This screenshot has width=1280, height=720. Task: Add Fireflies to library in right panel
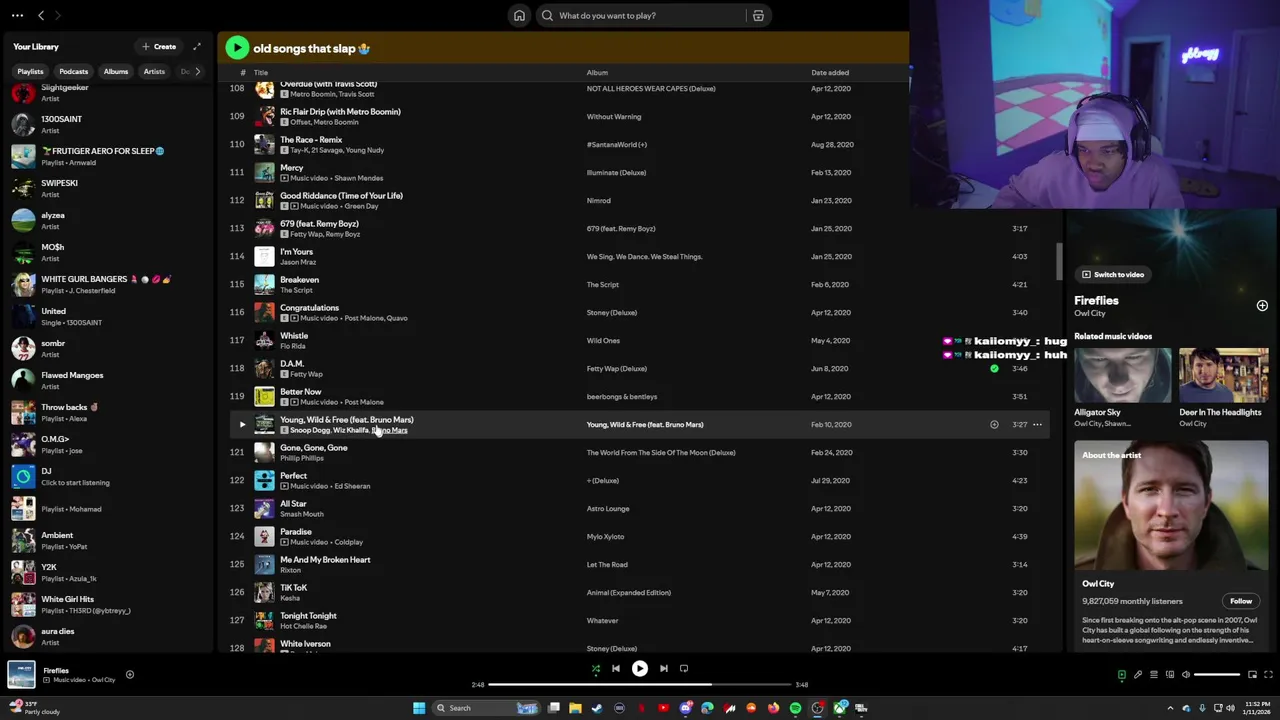pos(1262,306)
